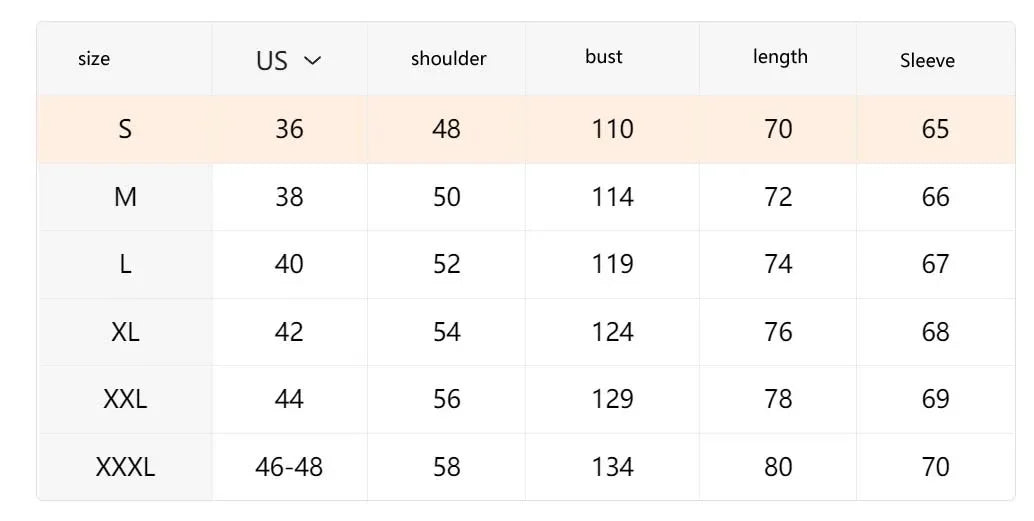1034x521 pixels.
Task: Click the 46-48 US size cell
Action: (x=289, y=467)
